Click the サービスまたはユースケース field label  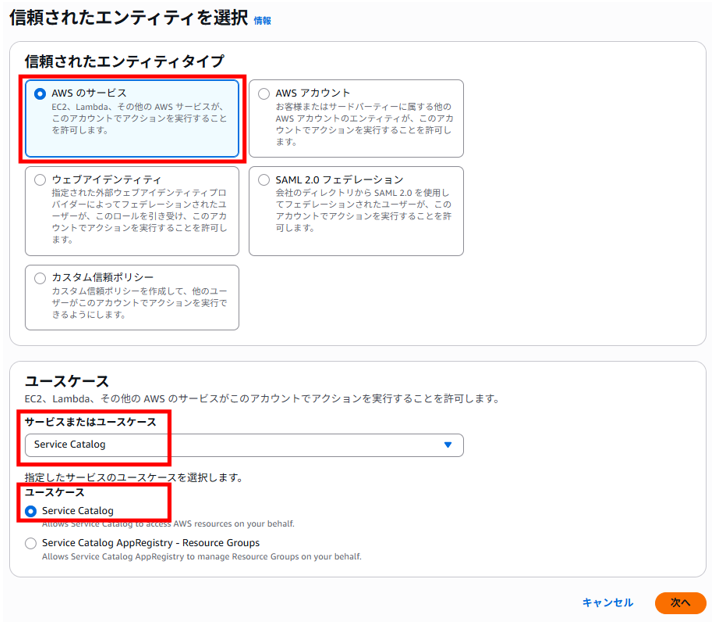coord(90,422)
